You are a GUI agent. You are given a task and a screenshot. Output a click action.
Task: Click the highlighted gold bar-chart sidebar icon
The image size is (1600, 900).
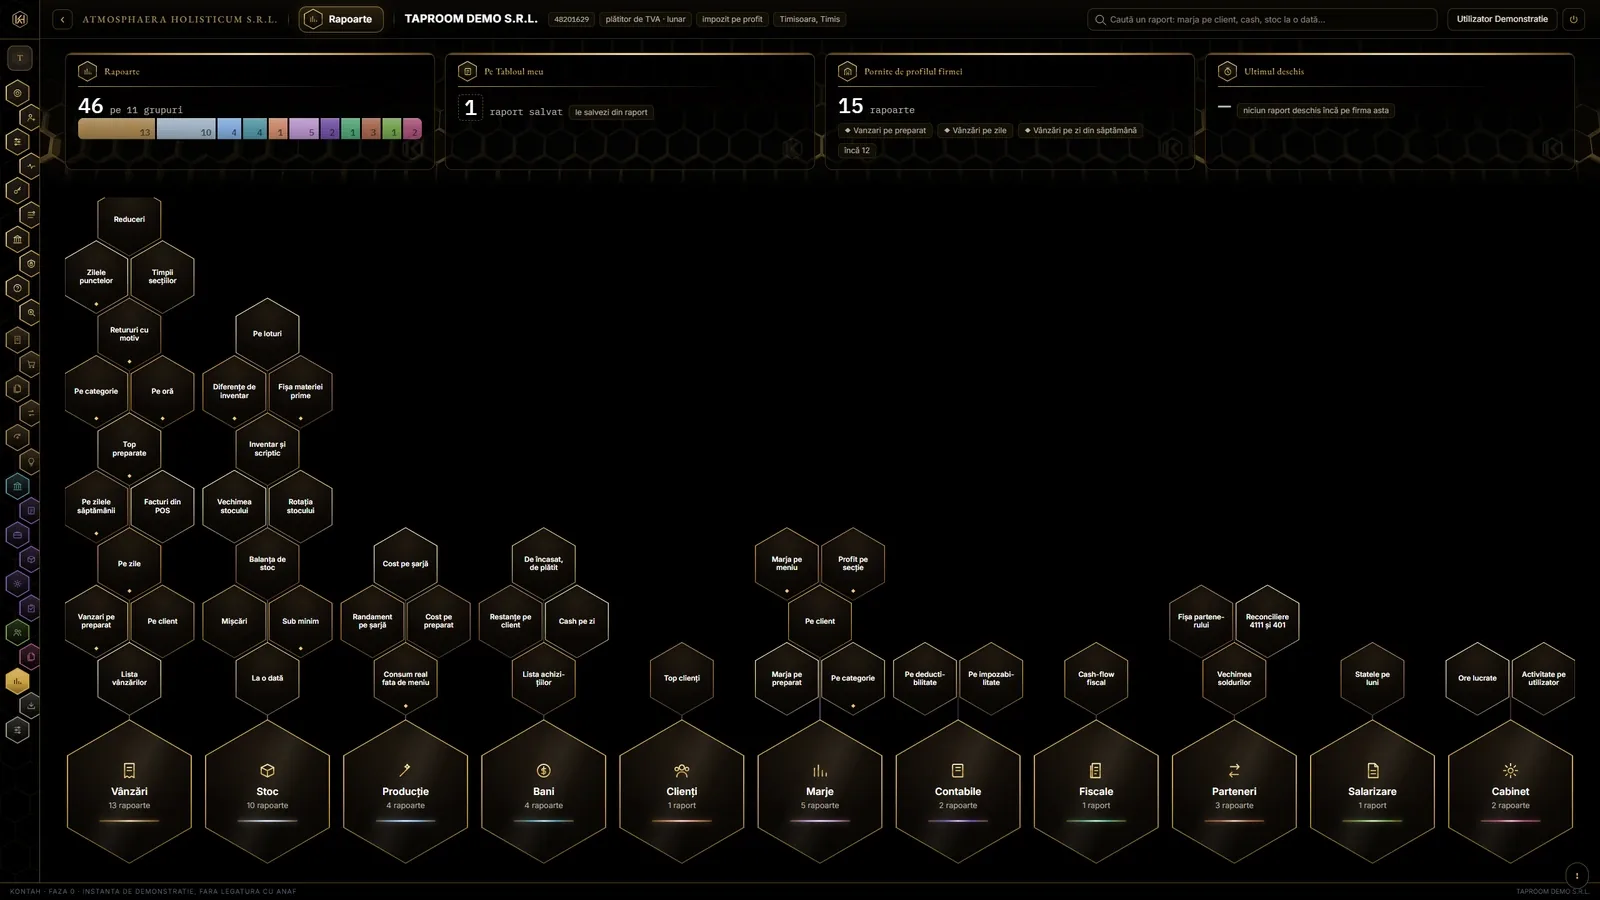coord(17,682)
